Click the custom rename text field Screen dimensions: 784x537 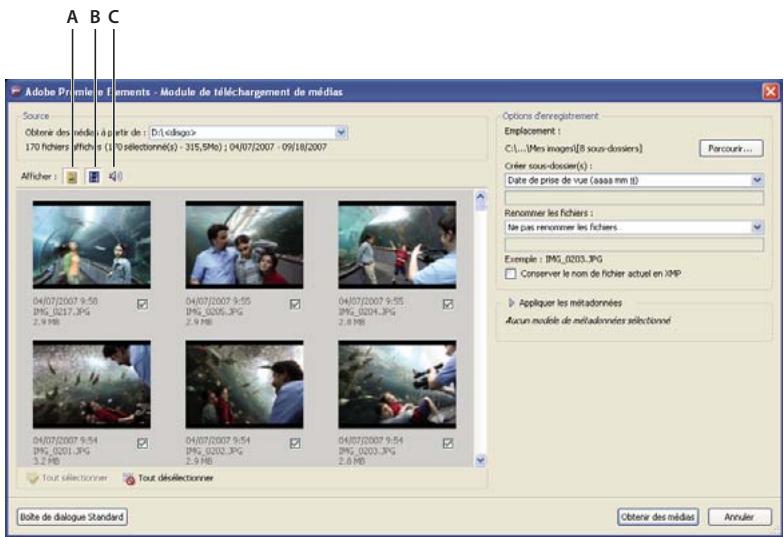(634, 244)
